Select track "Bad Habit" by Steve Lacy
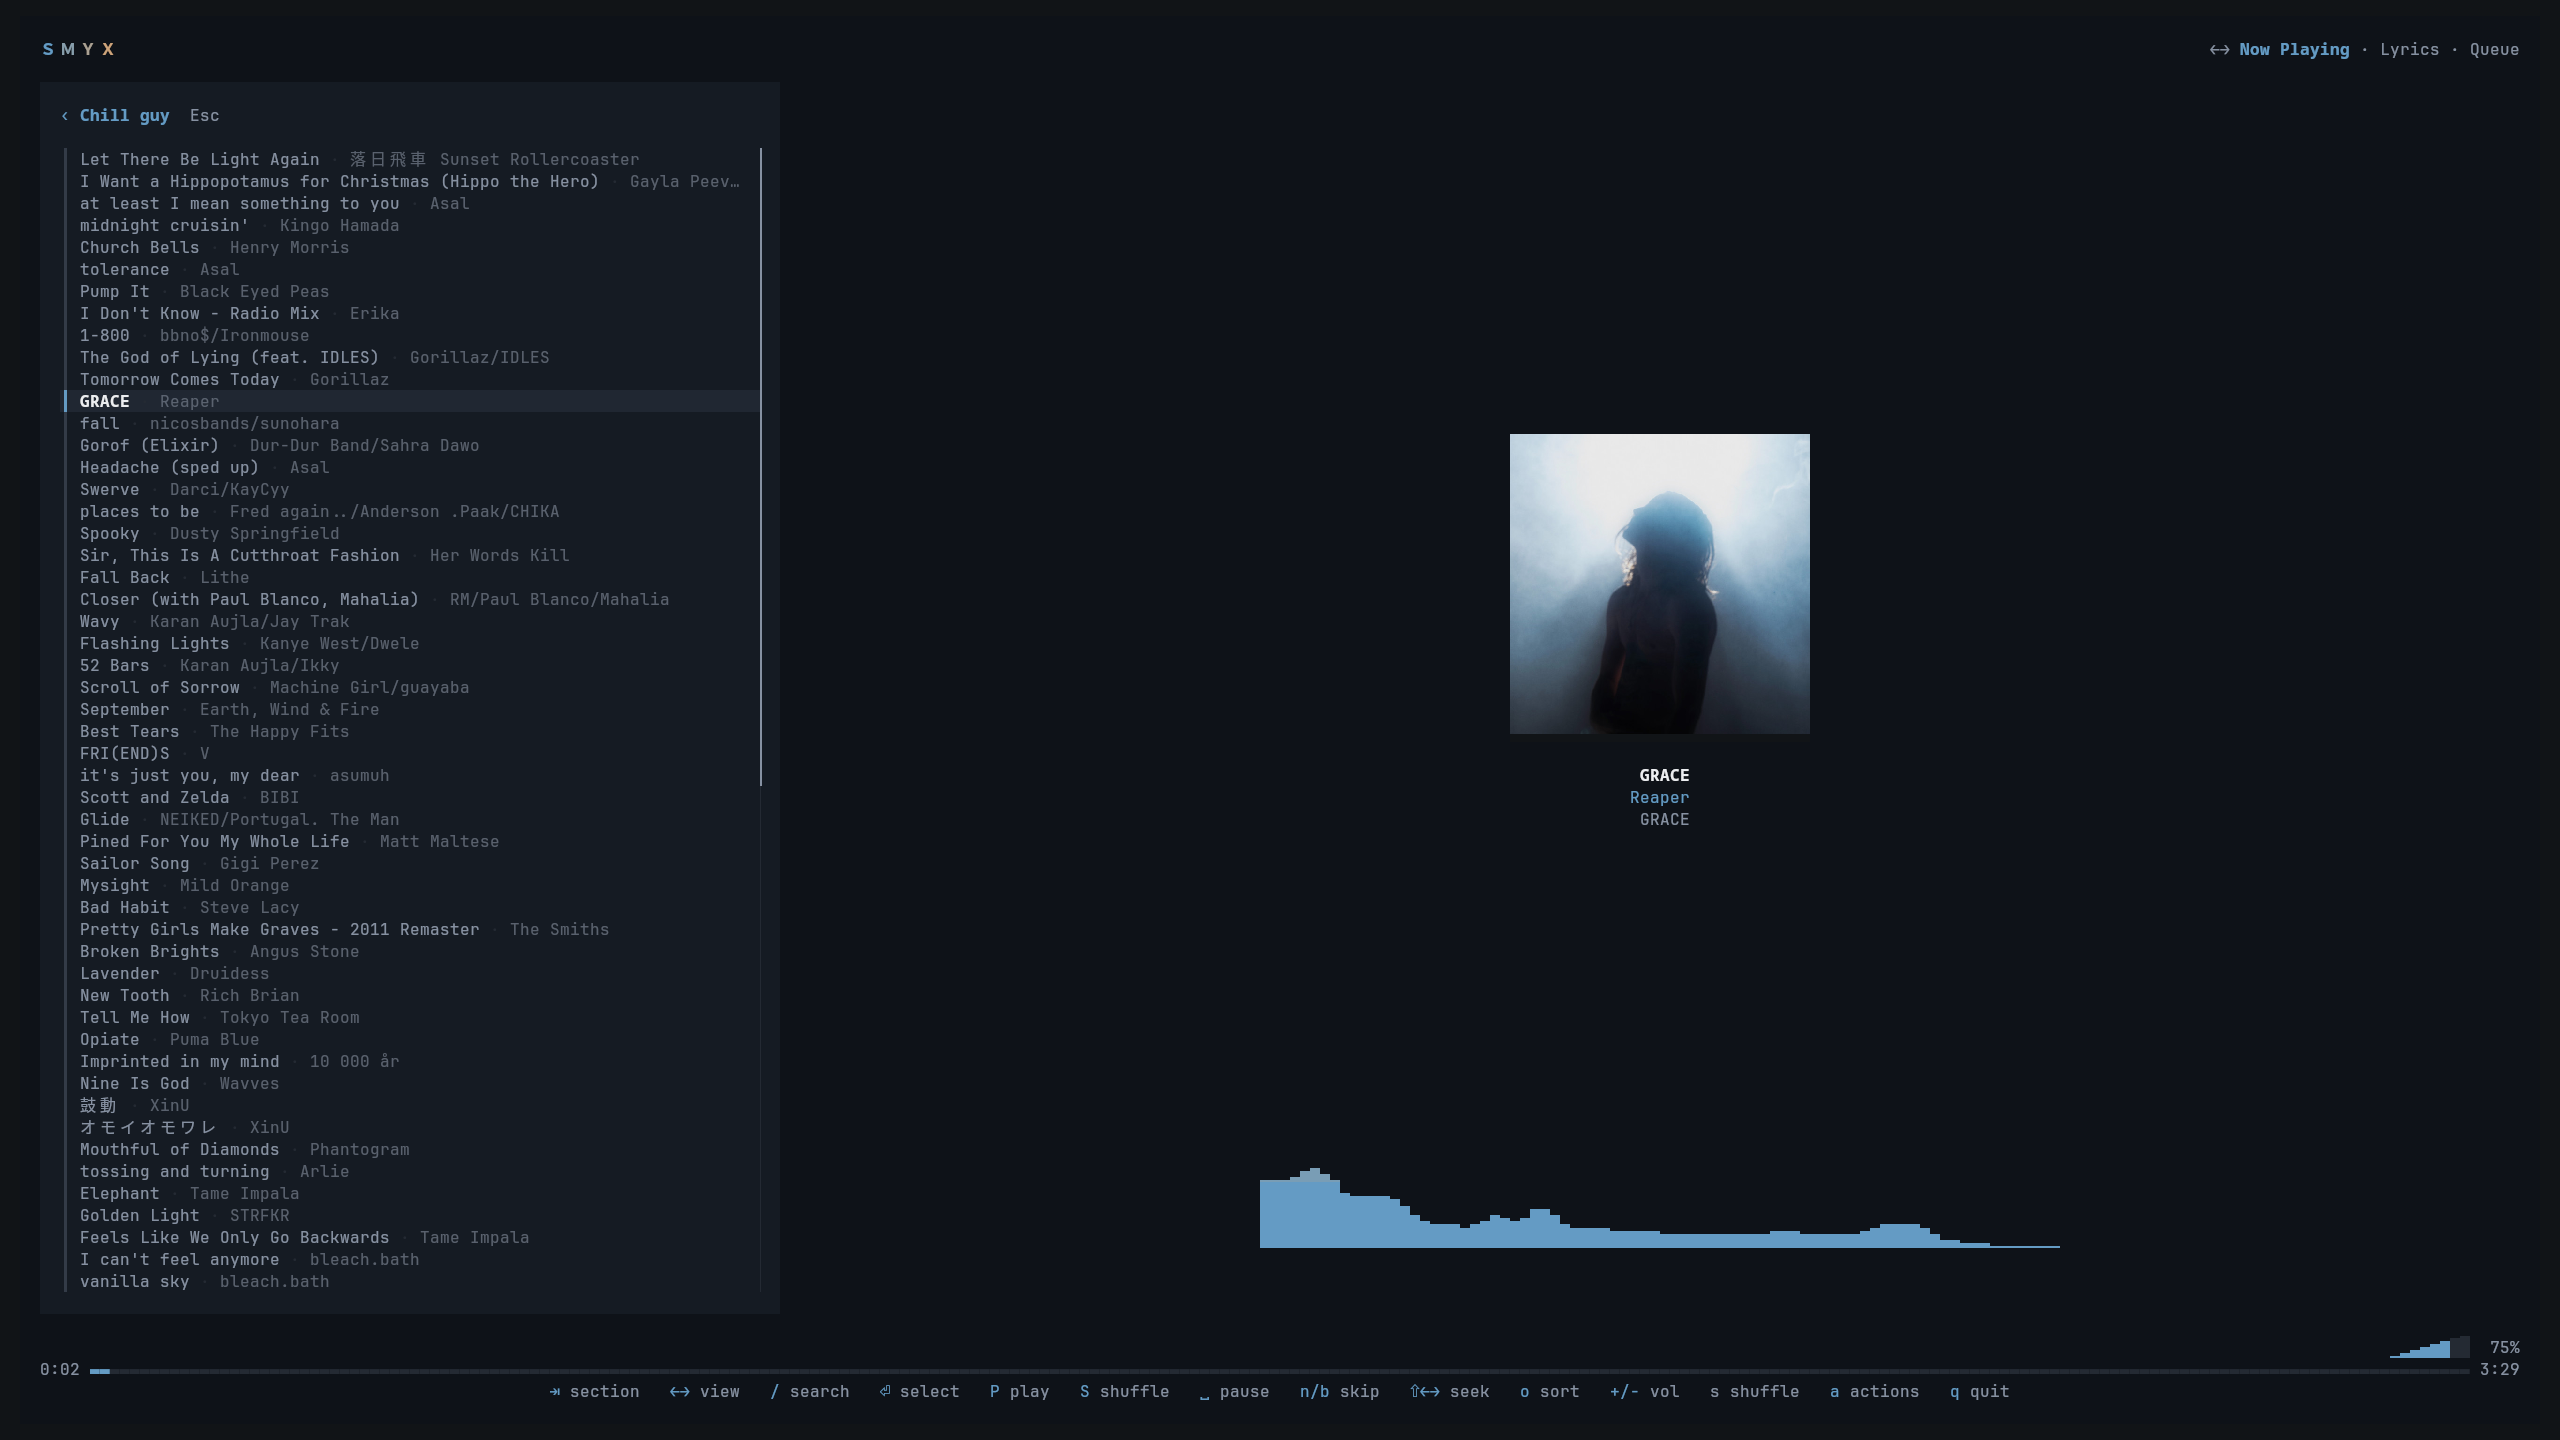 (412, 908)
